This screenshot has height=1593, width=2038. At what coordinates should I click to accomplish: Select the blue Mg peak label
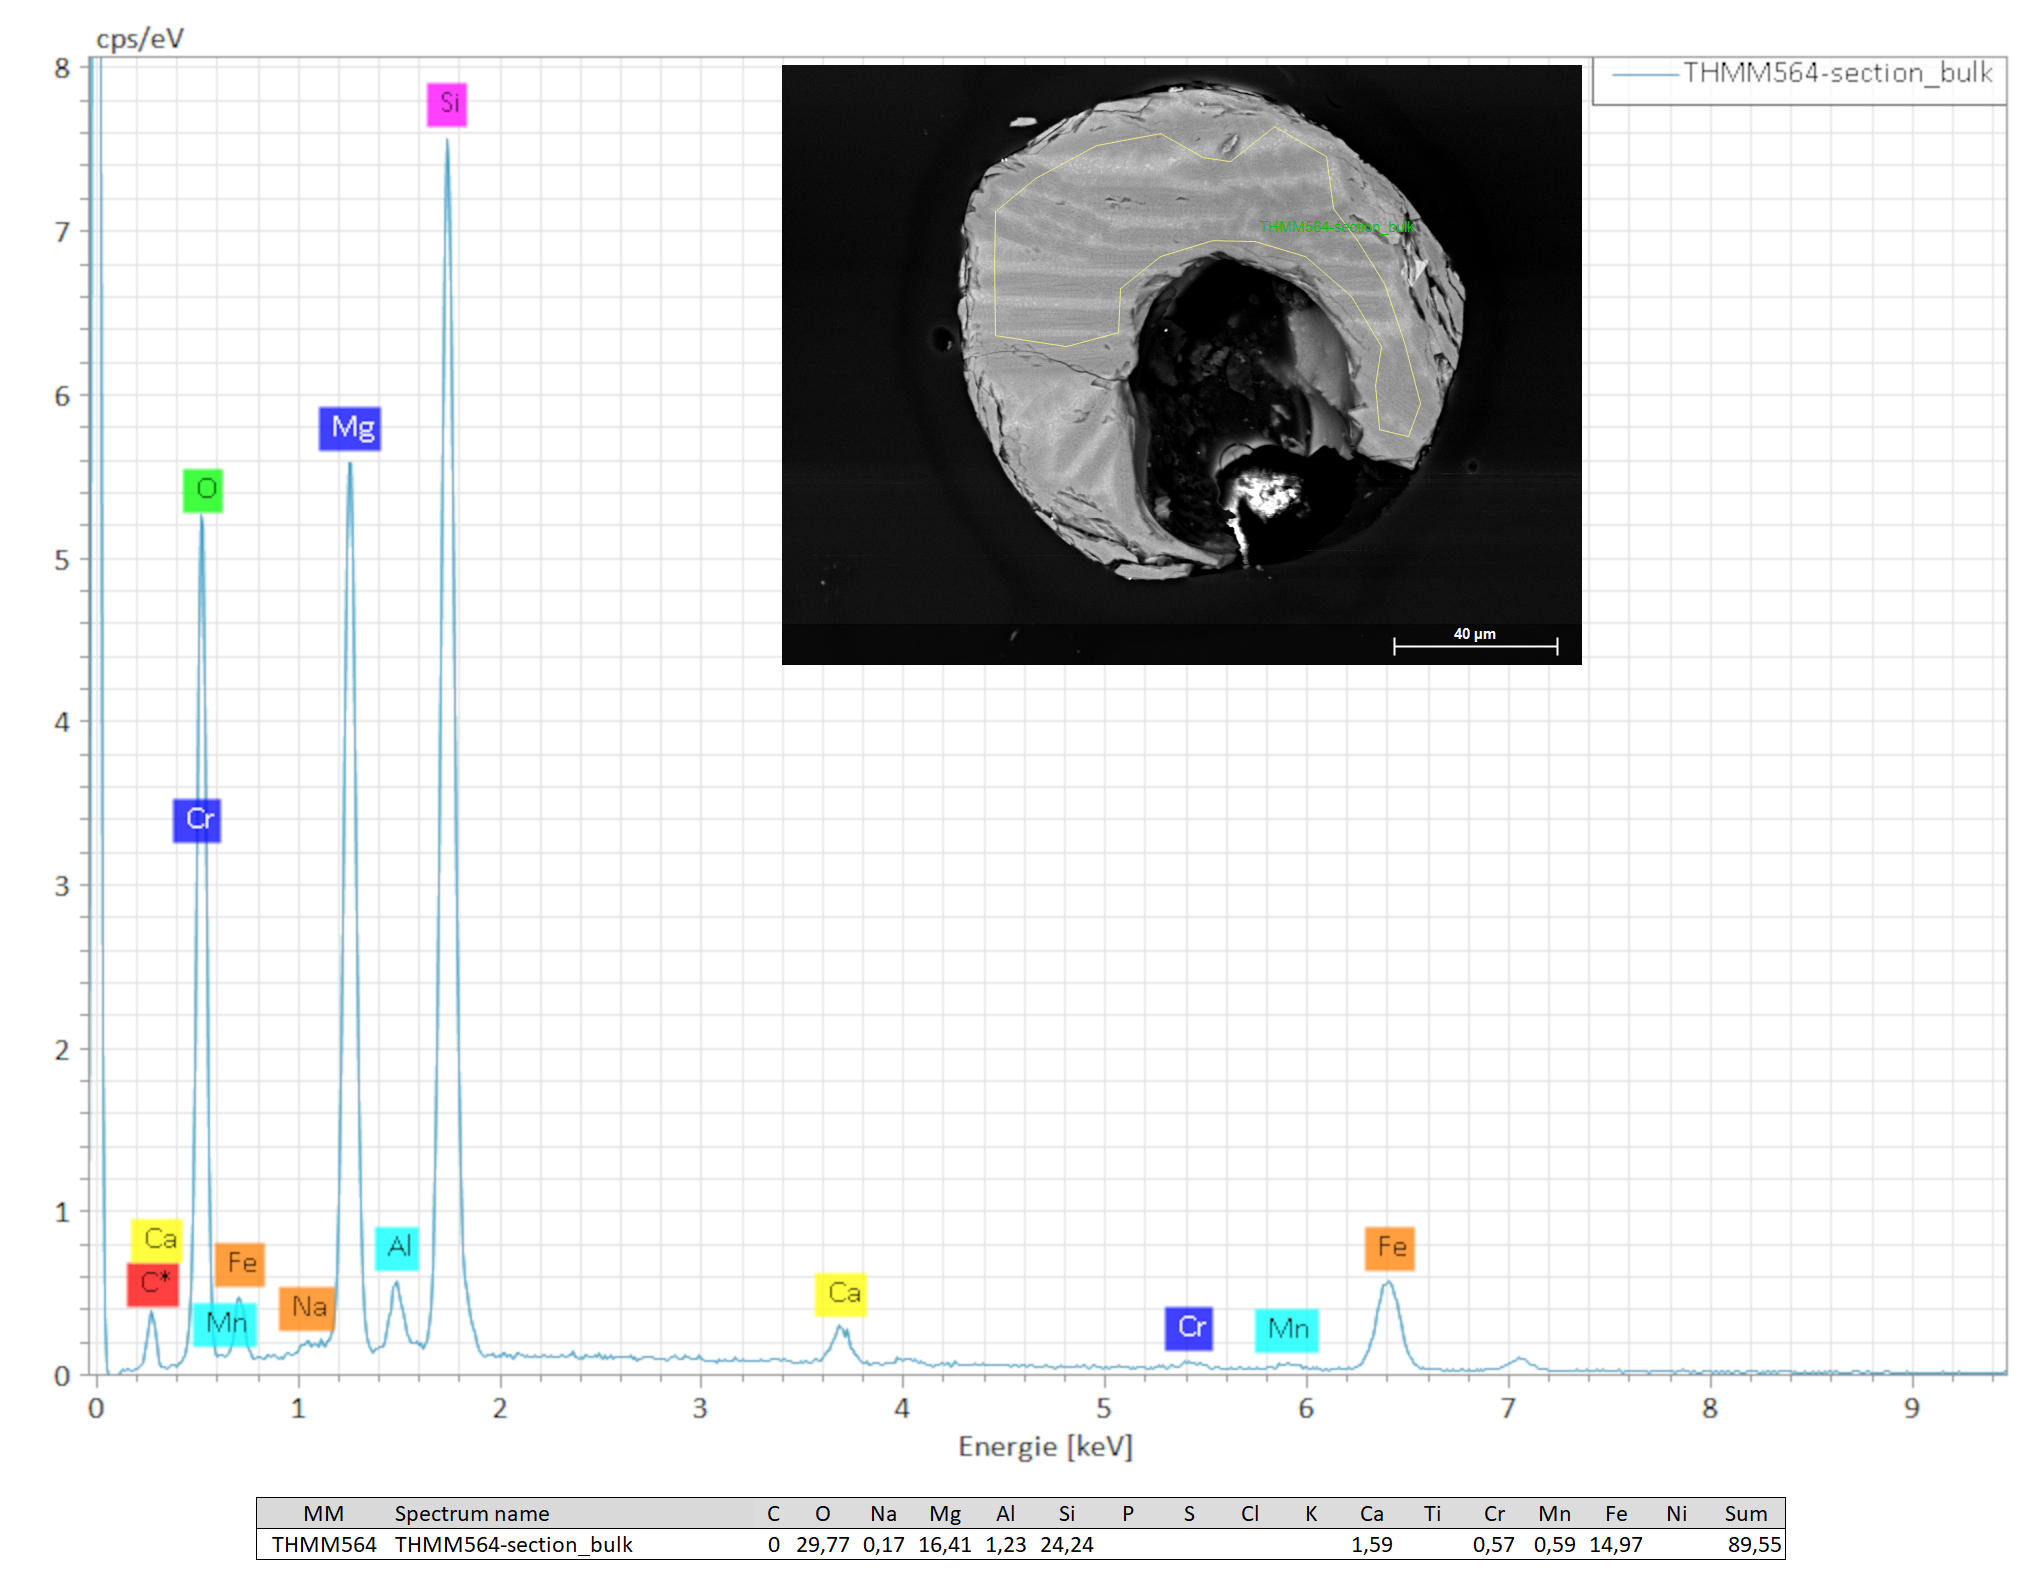click(350, 429)
